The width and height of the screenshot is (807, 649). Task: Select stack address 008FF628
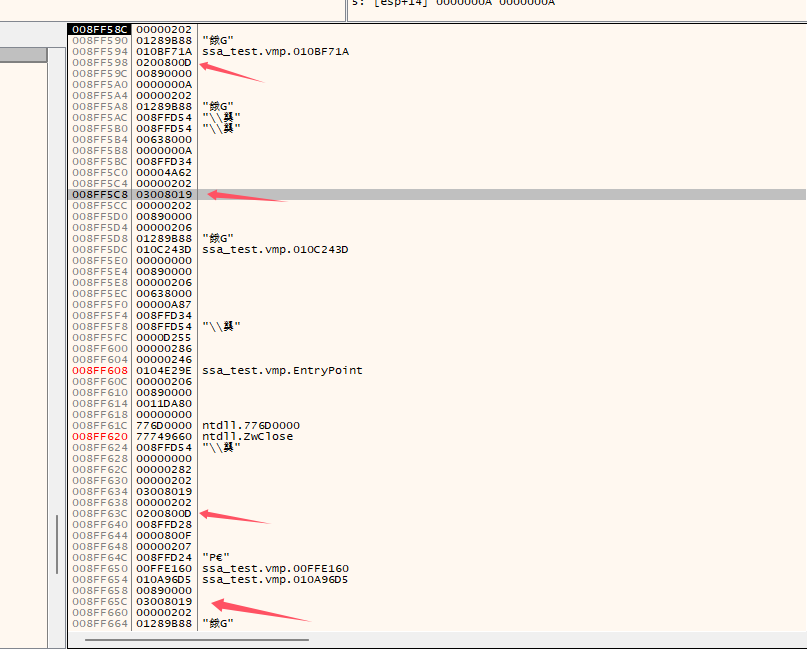99,459
